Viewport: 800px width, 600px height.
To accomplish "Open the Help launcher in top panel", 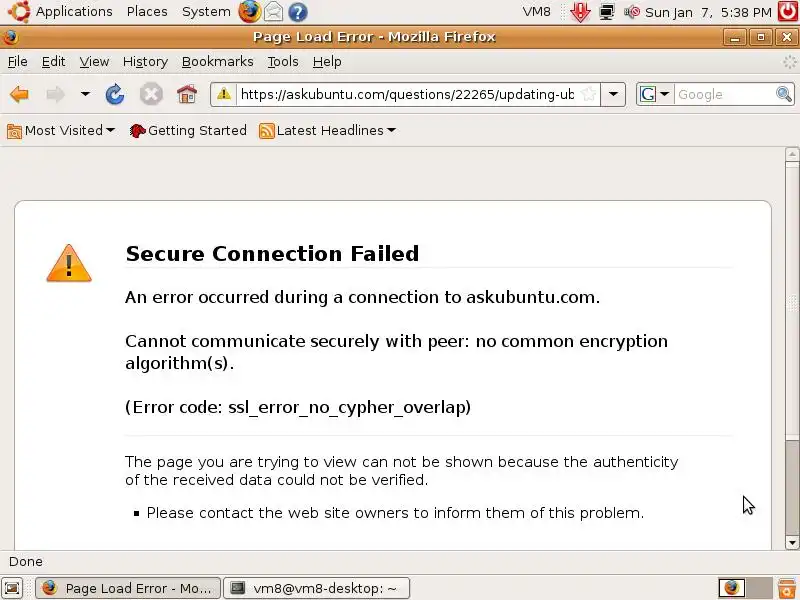I will [x=297, y=12].
